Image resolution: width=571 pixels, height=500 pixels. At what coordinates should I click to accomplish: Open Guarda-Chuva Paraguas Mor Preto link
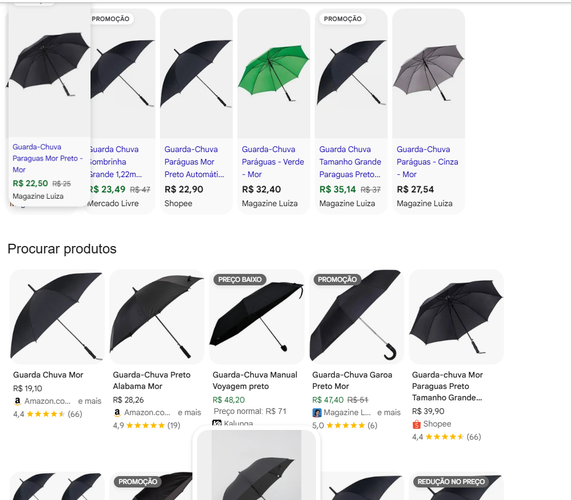tap(48, 158)
